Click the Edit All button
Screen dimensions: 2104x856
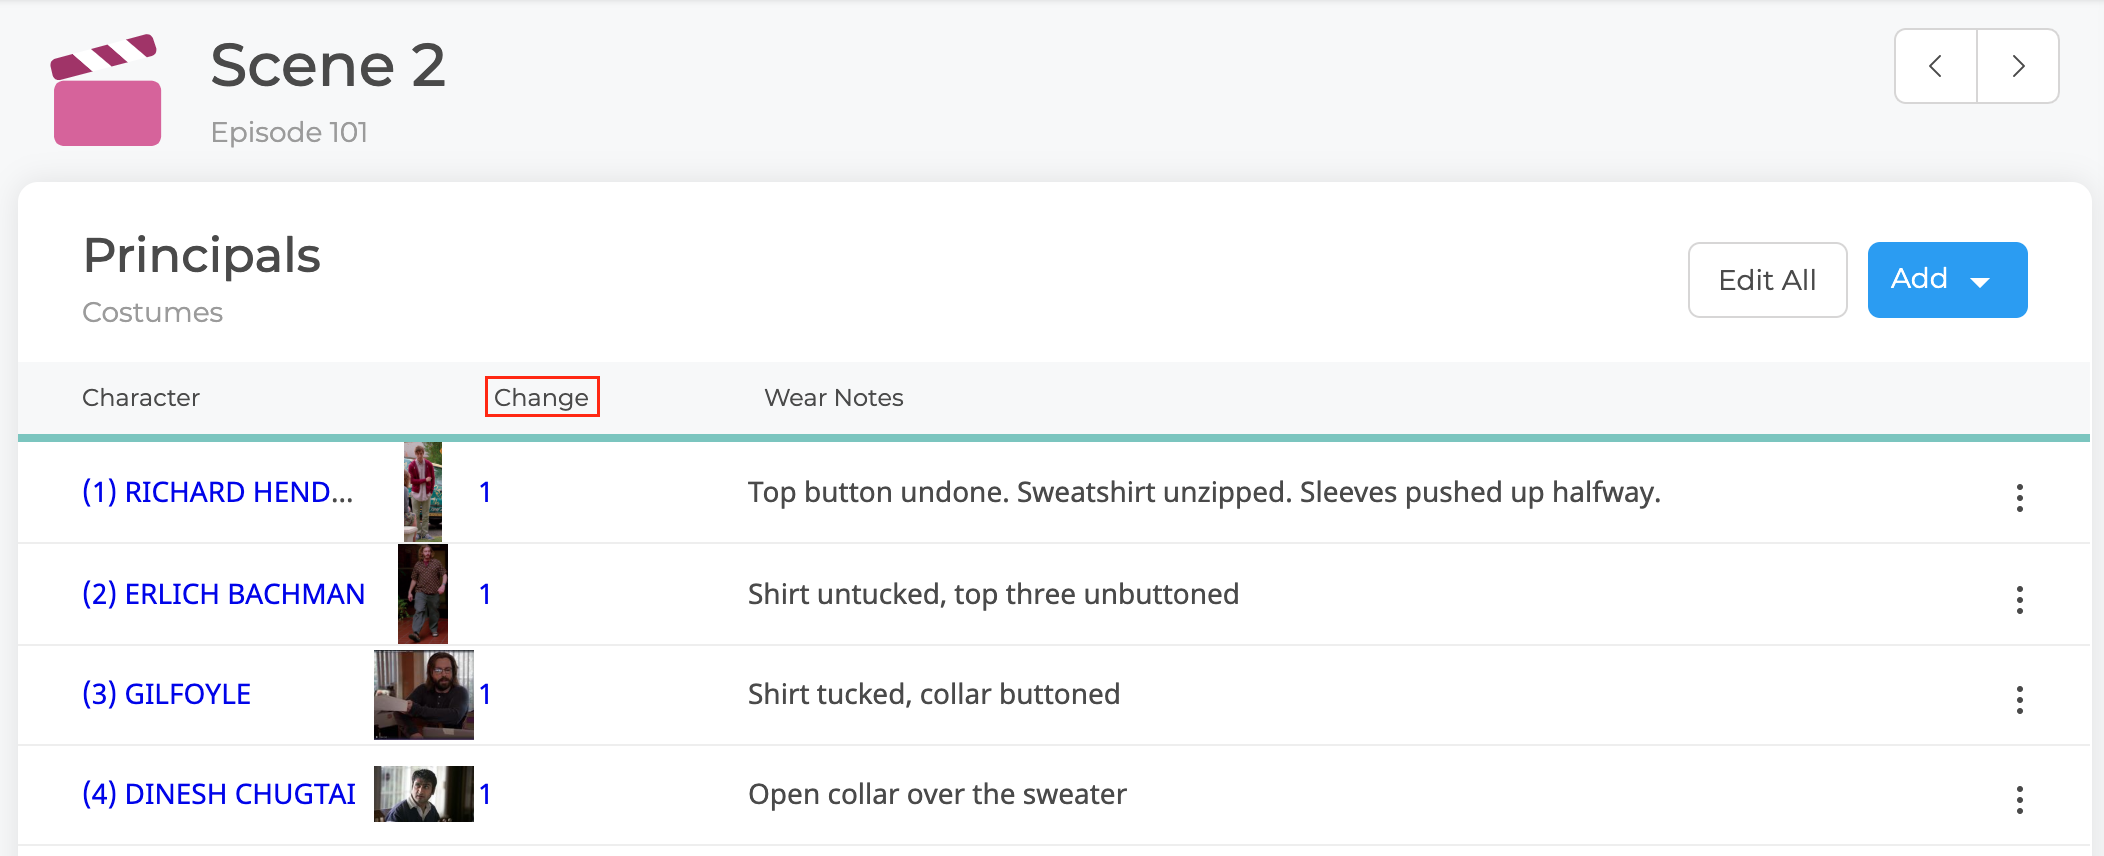(x=1767, y=280)
